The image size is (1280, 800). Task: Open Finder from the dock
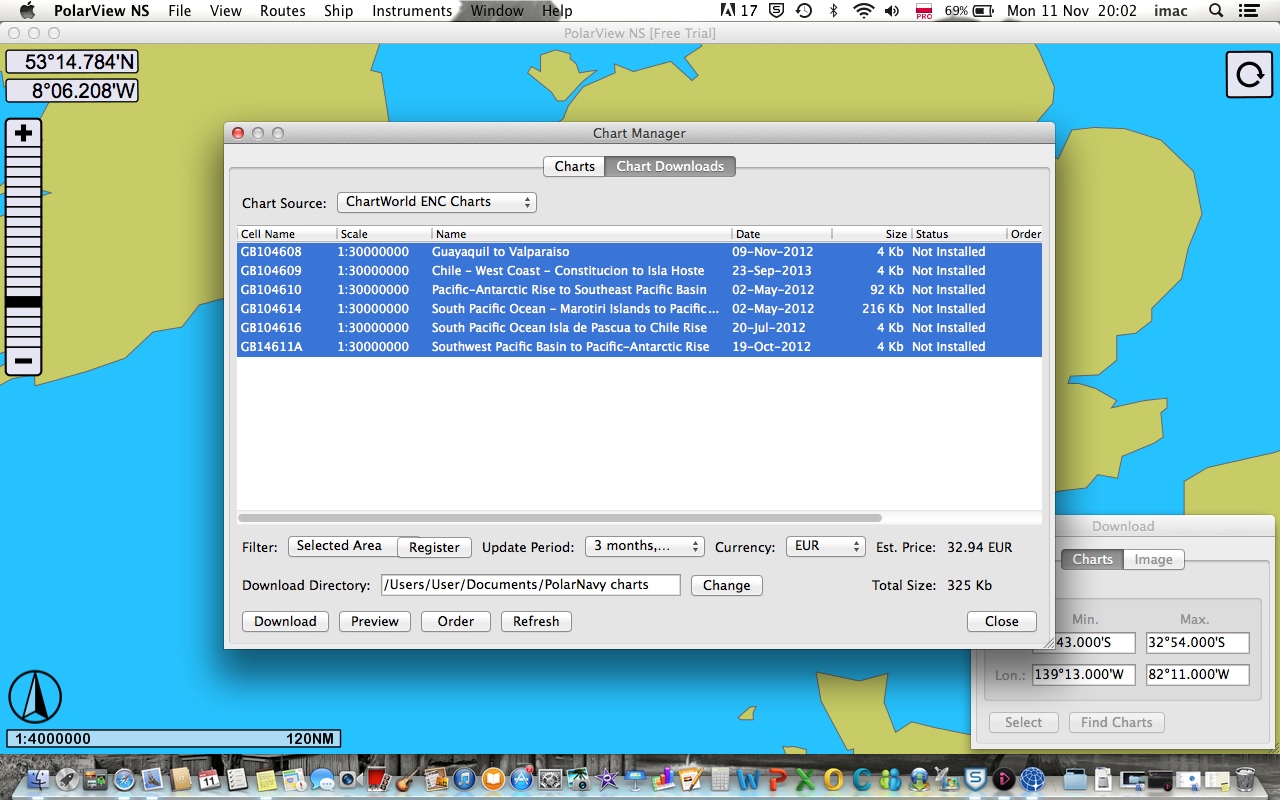coord(40,779)
